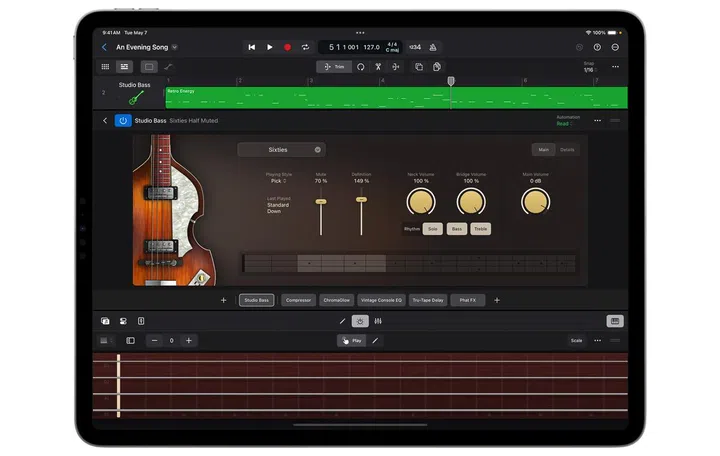Toggle the Studio Bass power button
Viewport: 720px width, 456px height.
click(x=122, y=121)
